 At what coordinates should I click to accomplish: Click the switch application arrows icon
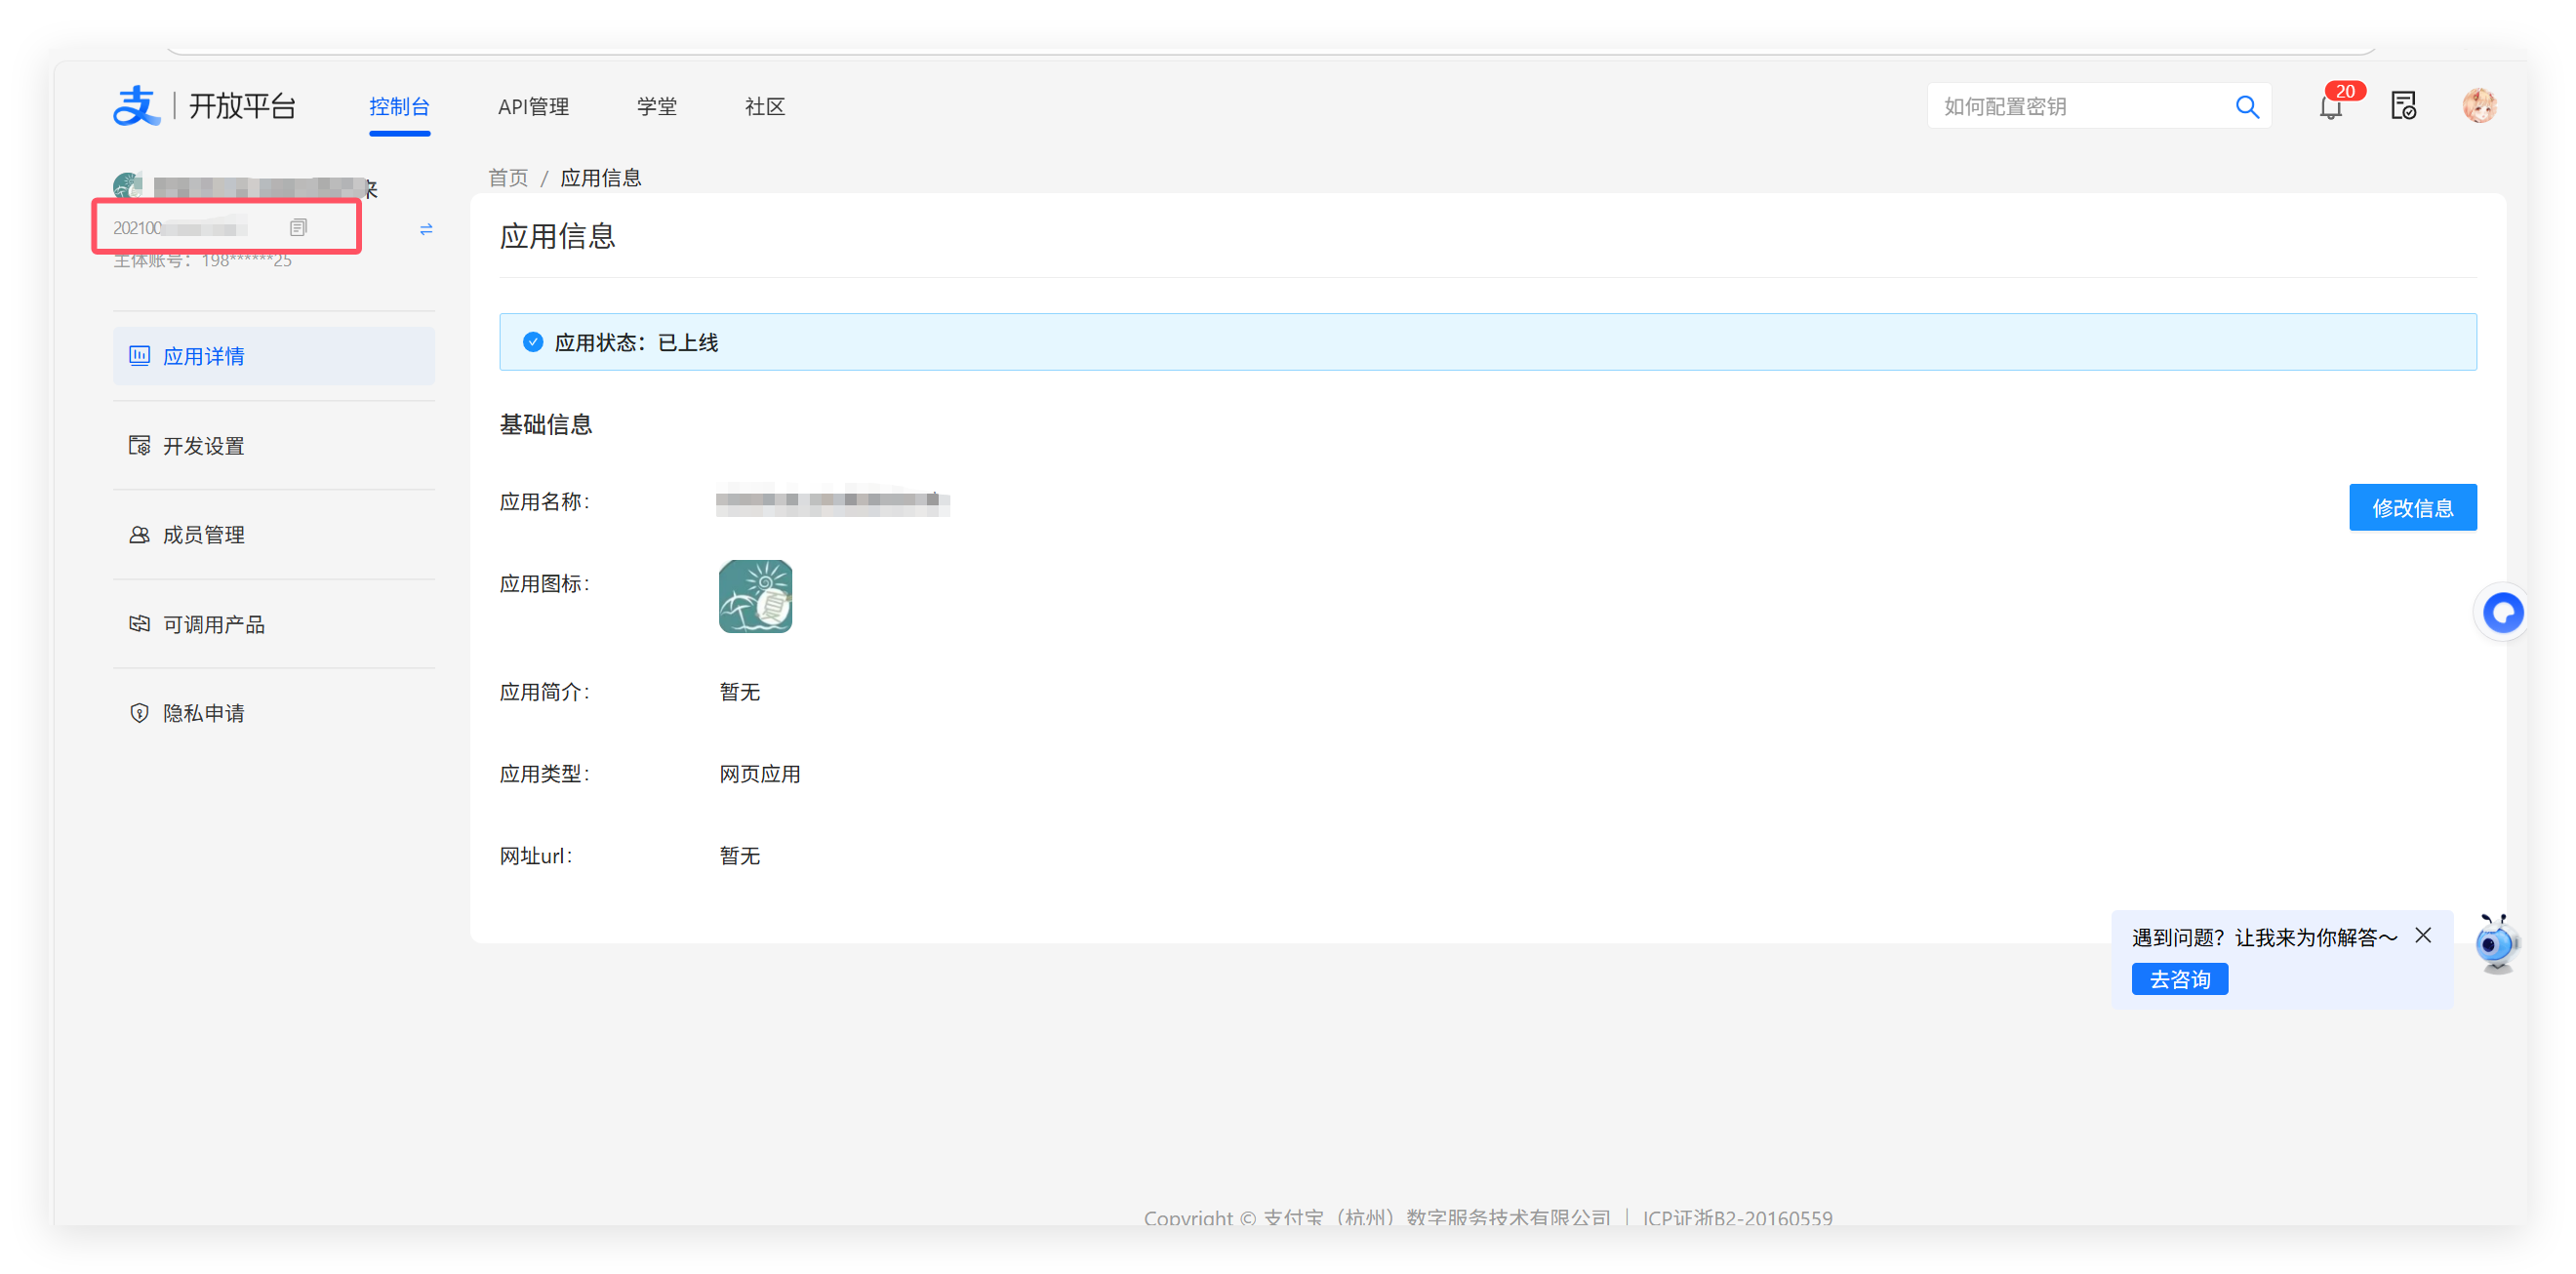click(x=426, y=229)
